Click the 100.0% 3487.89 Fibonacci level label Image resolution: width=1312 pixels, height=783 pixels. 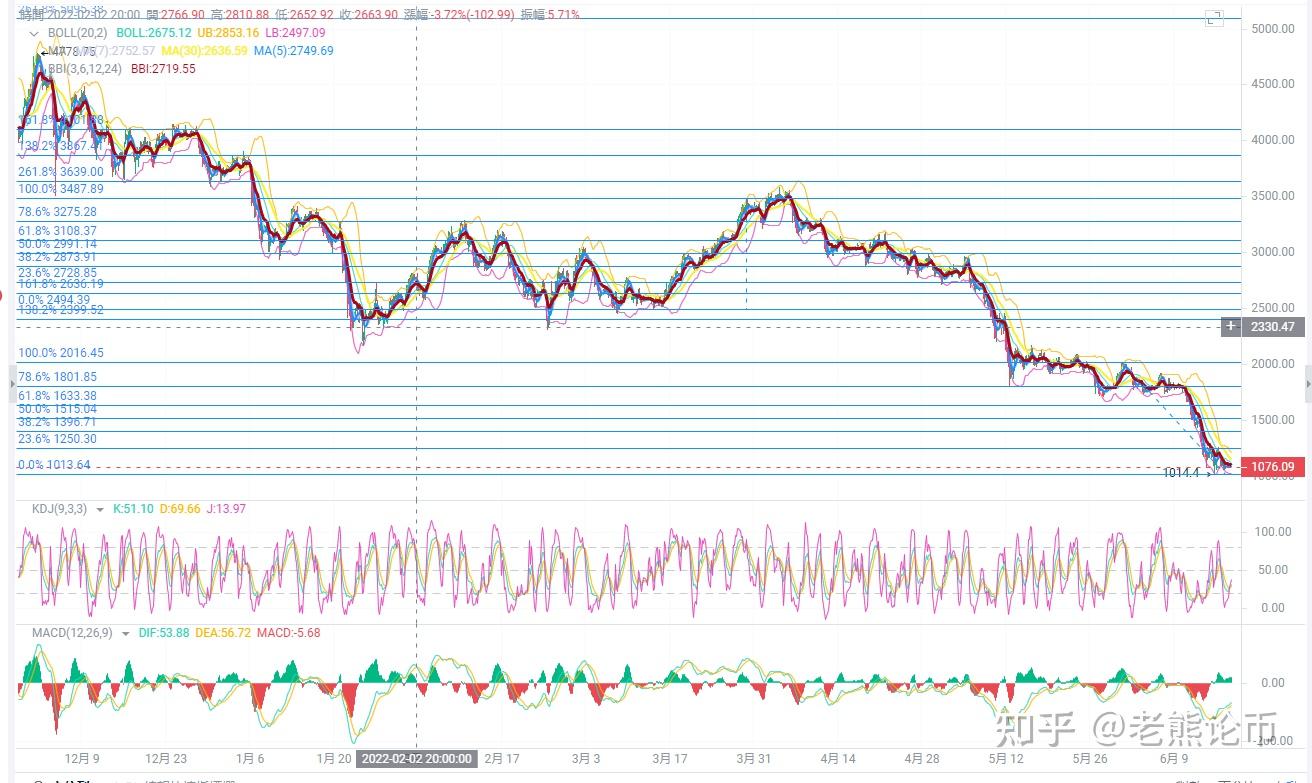(x=61, y=189)
